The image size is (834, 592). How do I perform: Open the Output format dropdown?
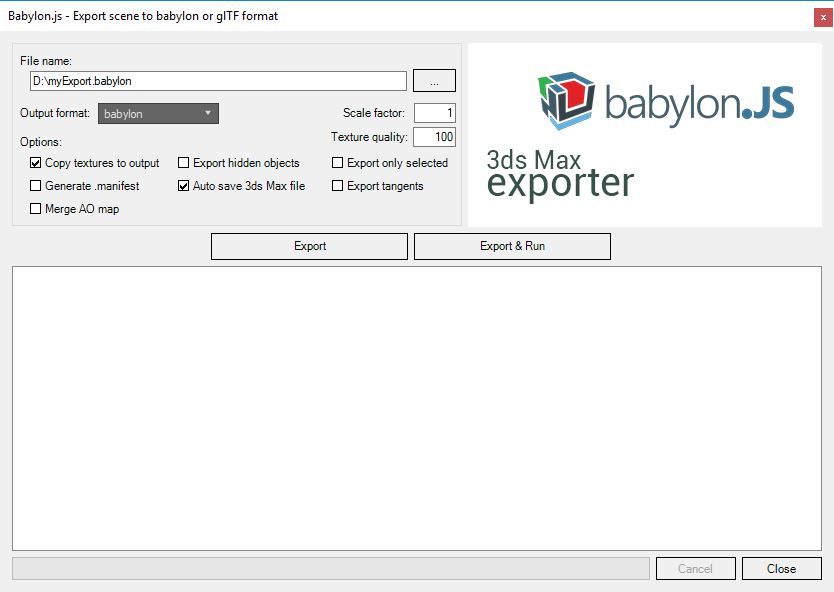coord(158,113)
